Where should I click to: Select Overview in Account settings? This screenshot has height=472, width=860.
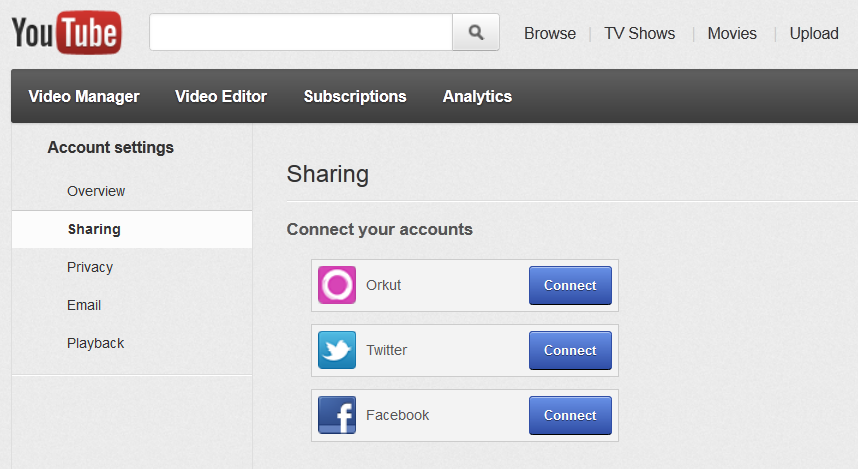[x=96, y=191]
